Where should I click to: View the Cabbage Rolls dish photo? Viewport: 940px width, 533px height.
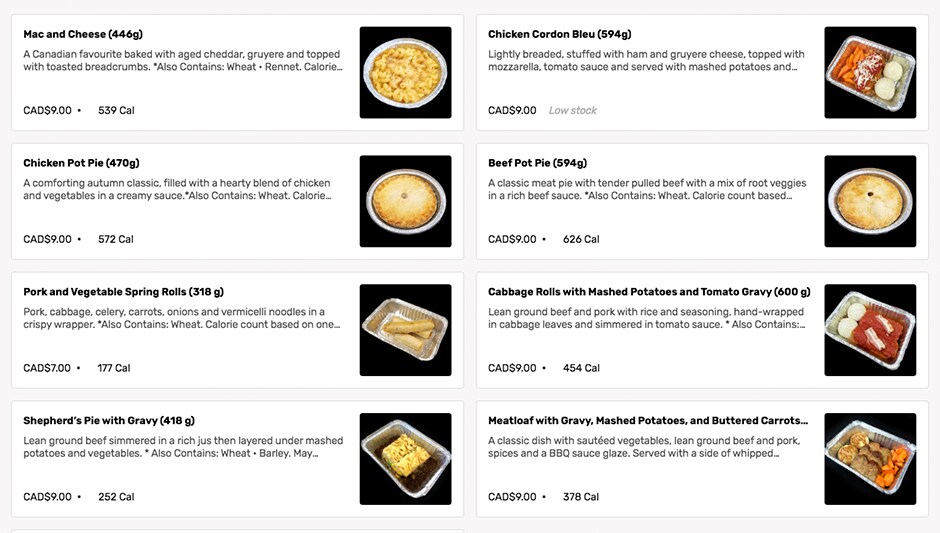pyautogui.click(x=870, y=330)
